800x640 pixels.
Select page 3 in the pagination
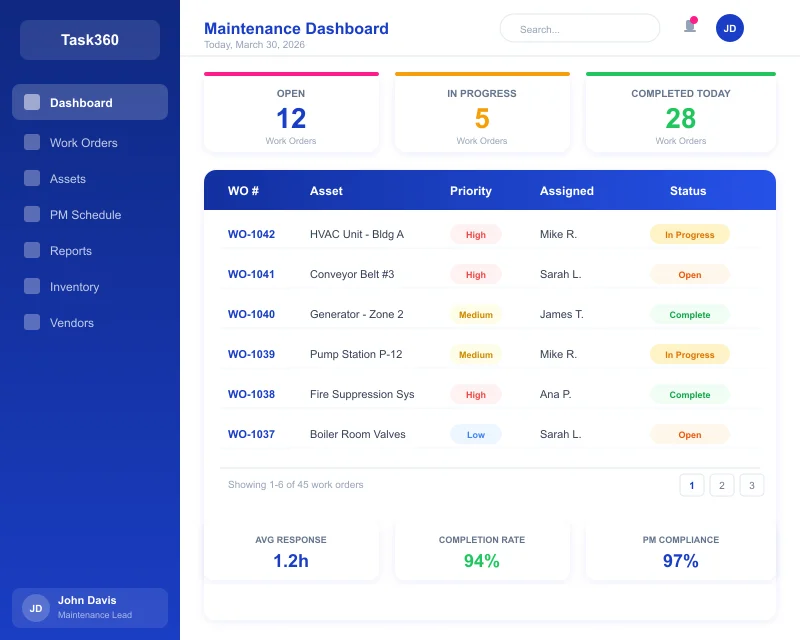pyautogui.click(x=752, y=485)
